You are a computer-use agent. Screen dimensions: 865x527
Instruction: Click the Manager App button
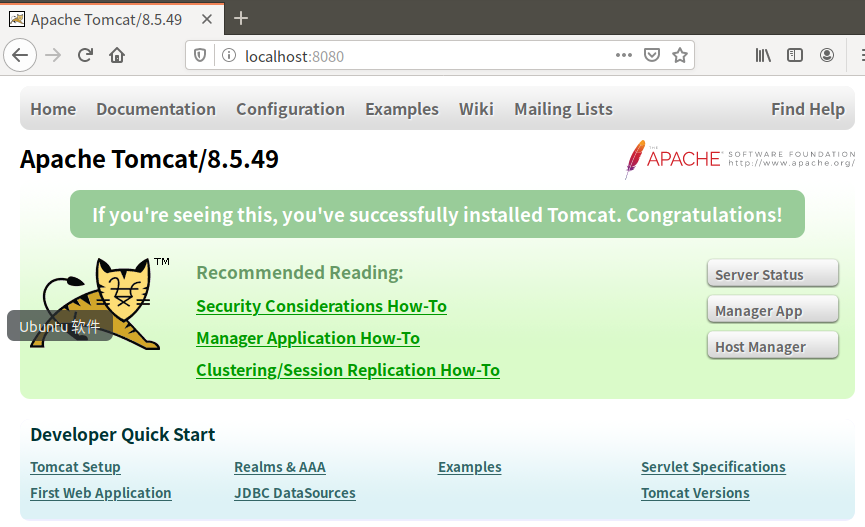pyautogui.click(x=773, y=310)
